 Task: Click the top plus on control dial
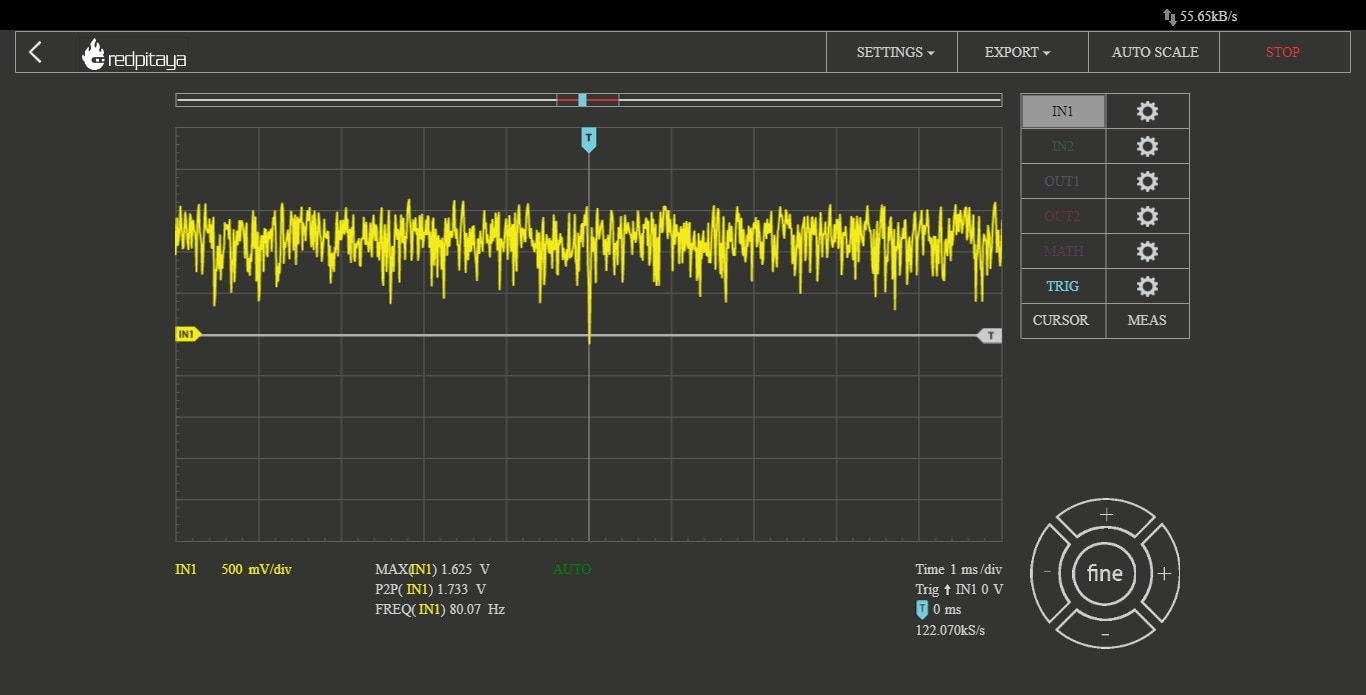click(1106, 515)
